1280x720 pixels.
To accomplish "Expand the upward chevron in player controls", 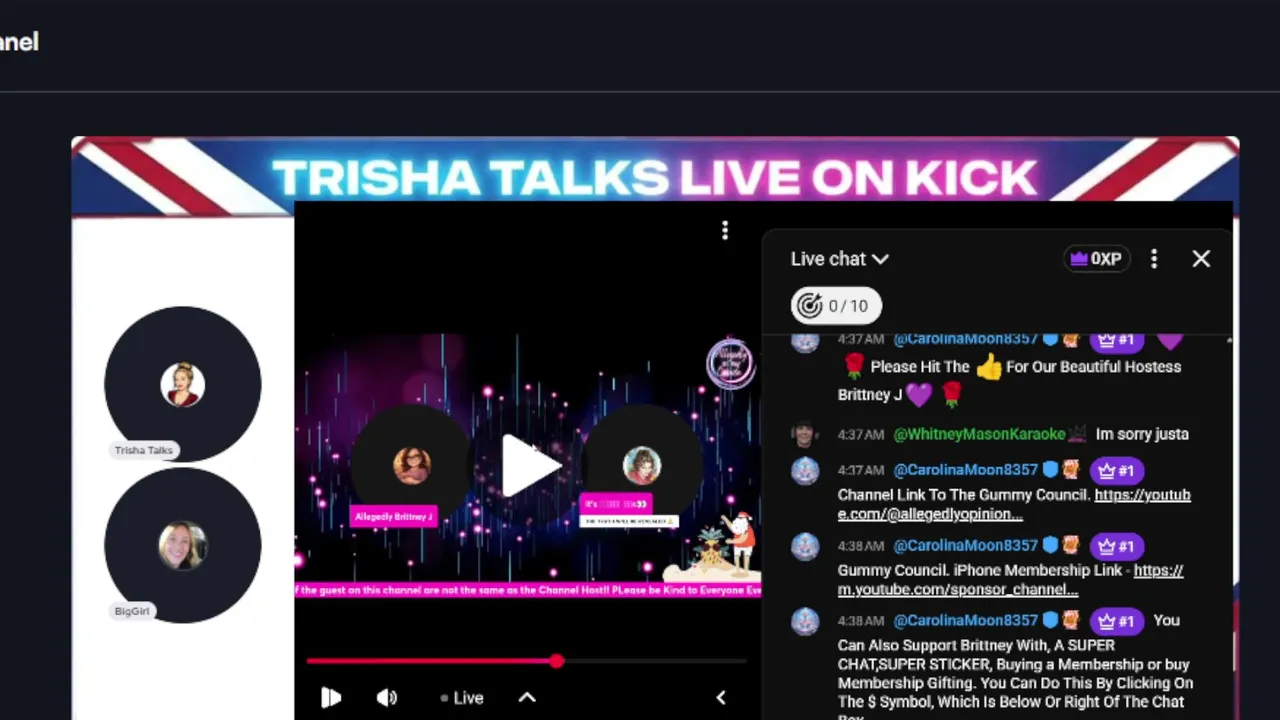I will point(527,698).
